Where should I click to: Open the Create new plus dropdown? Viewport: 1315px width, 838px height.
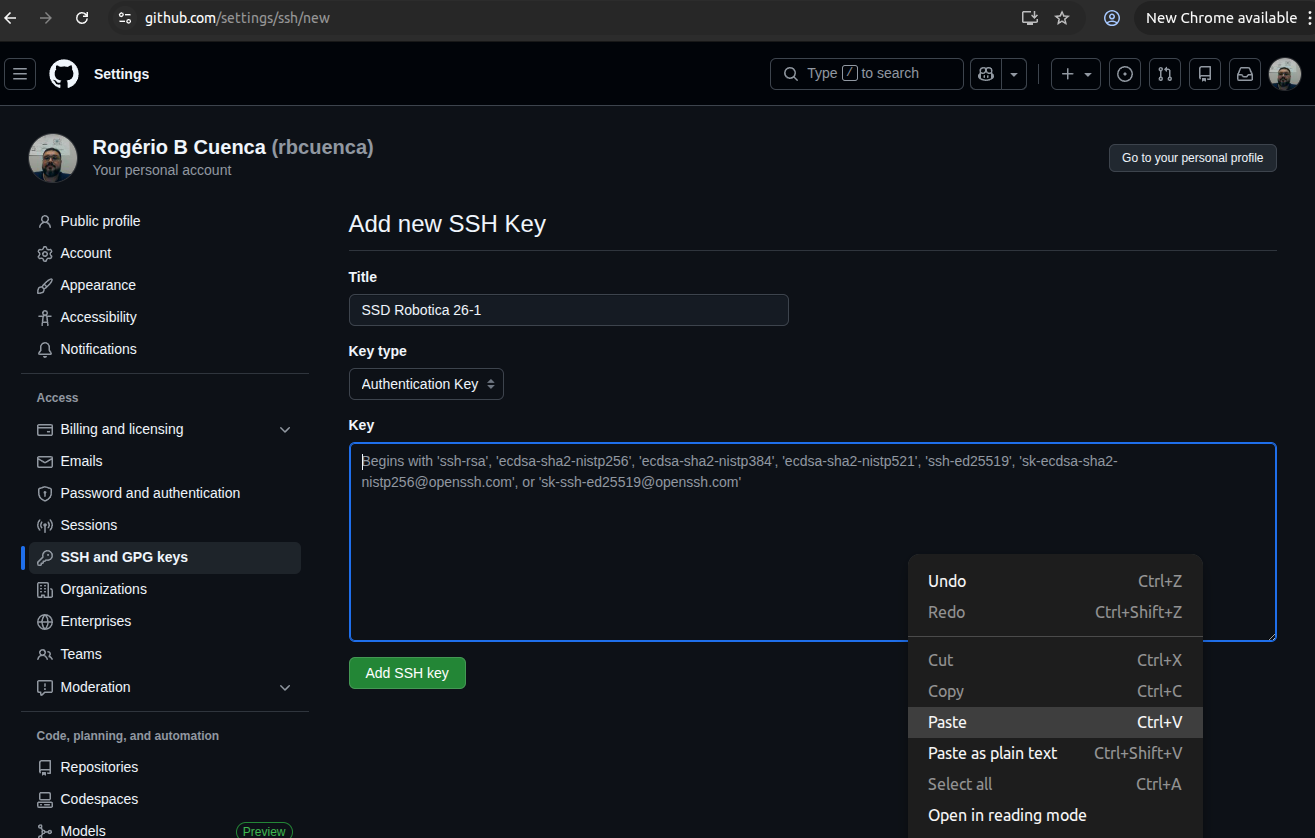1076,74
